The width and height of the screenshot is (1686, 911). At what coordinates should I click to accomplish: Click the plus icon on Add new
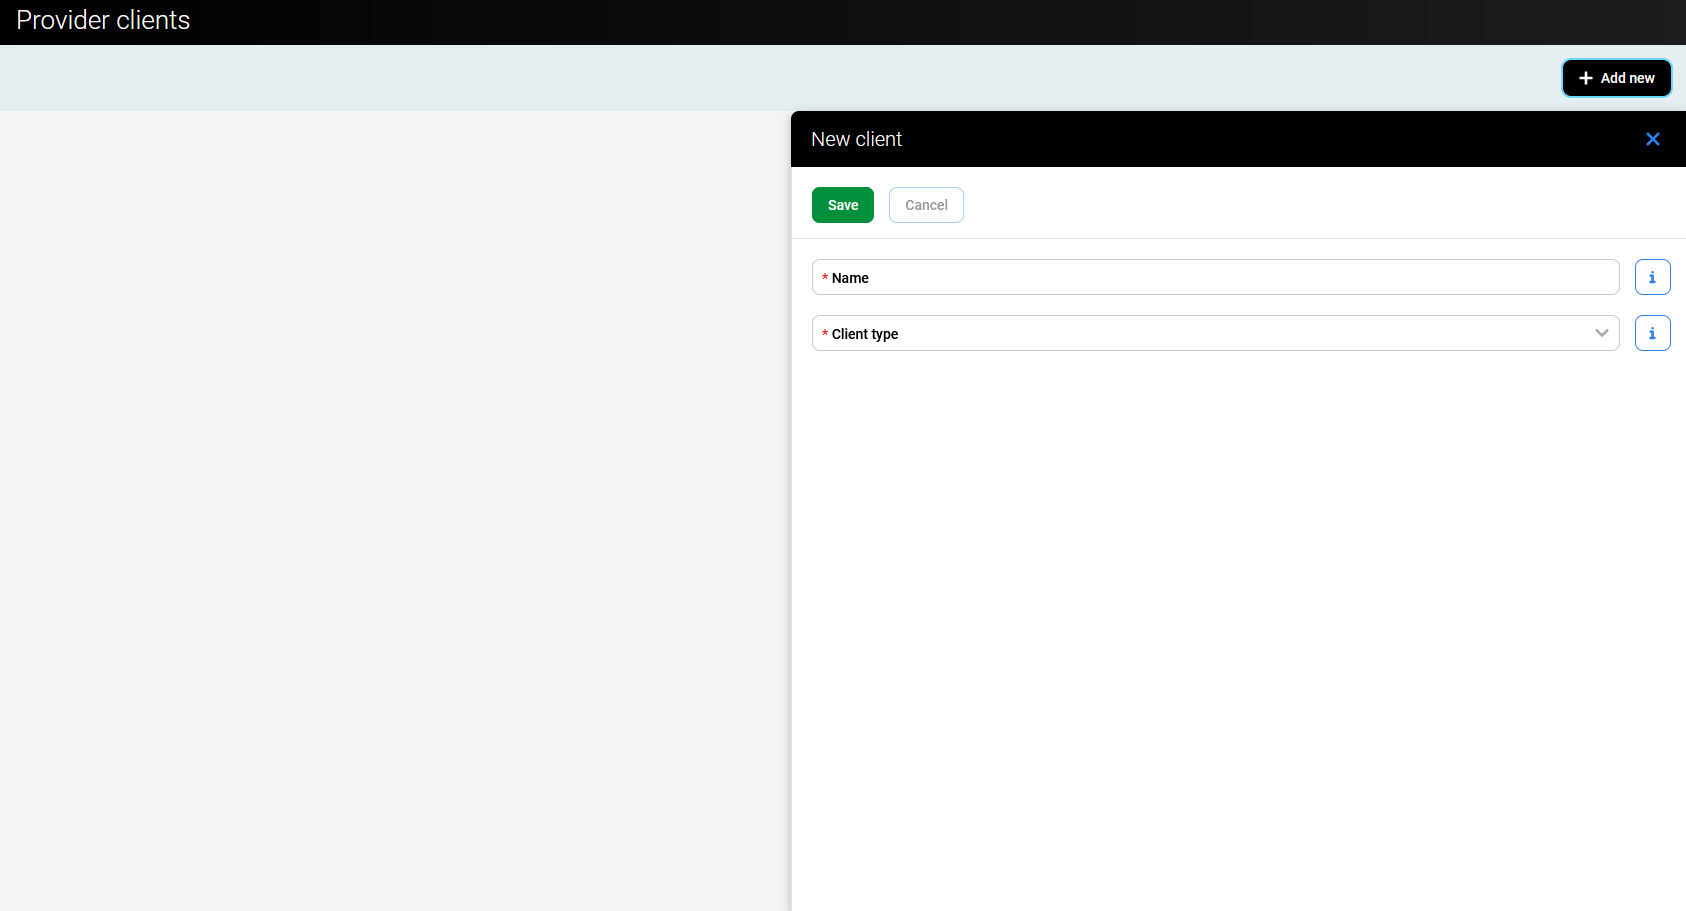[x=1585, y=78]
